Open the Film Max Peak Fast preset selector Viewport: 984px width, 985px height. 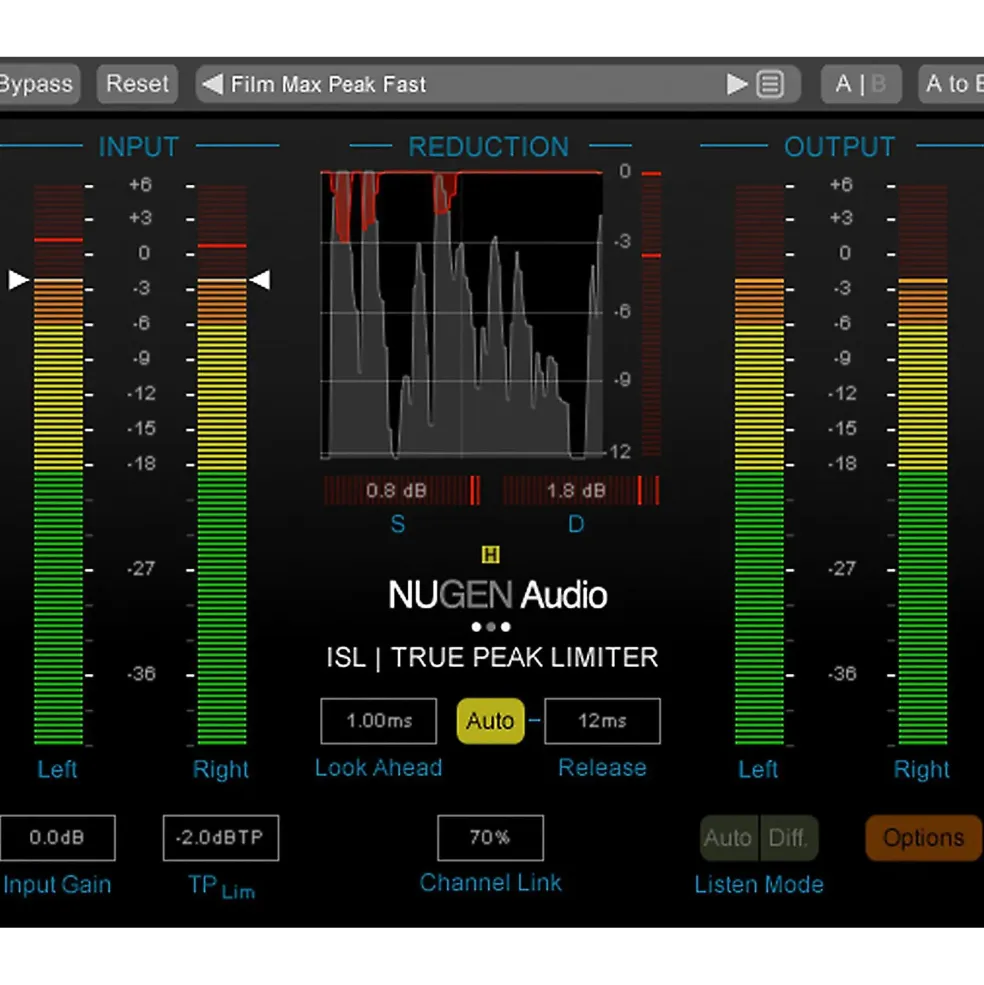click(498, 84)
